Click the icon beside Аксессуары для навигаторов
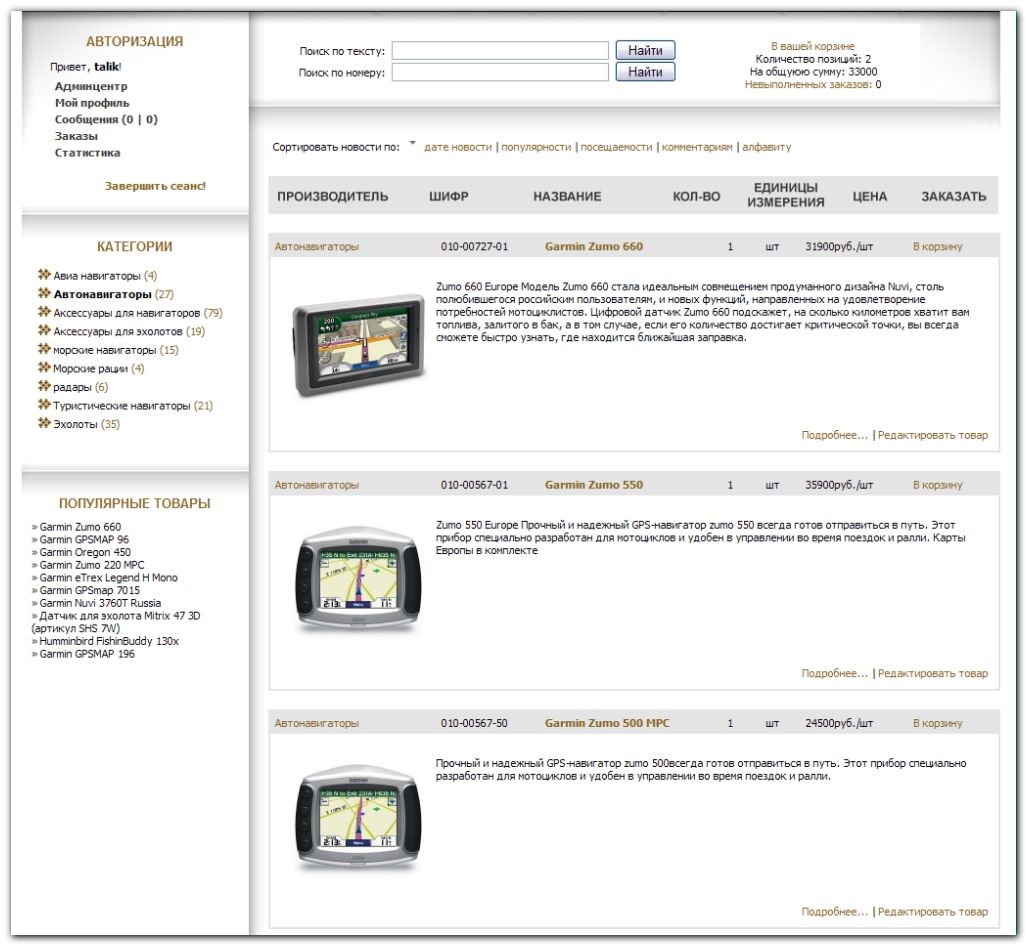Screen dimensions: 1027x946 click(44, 312)
